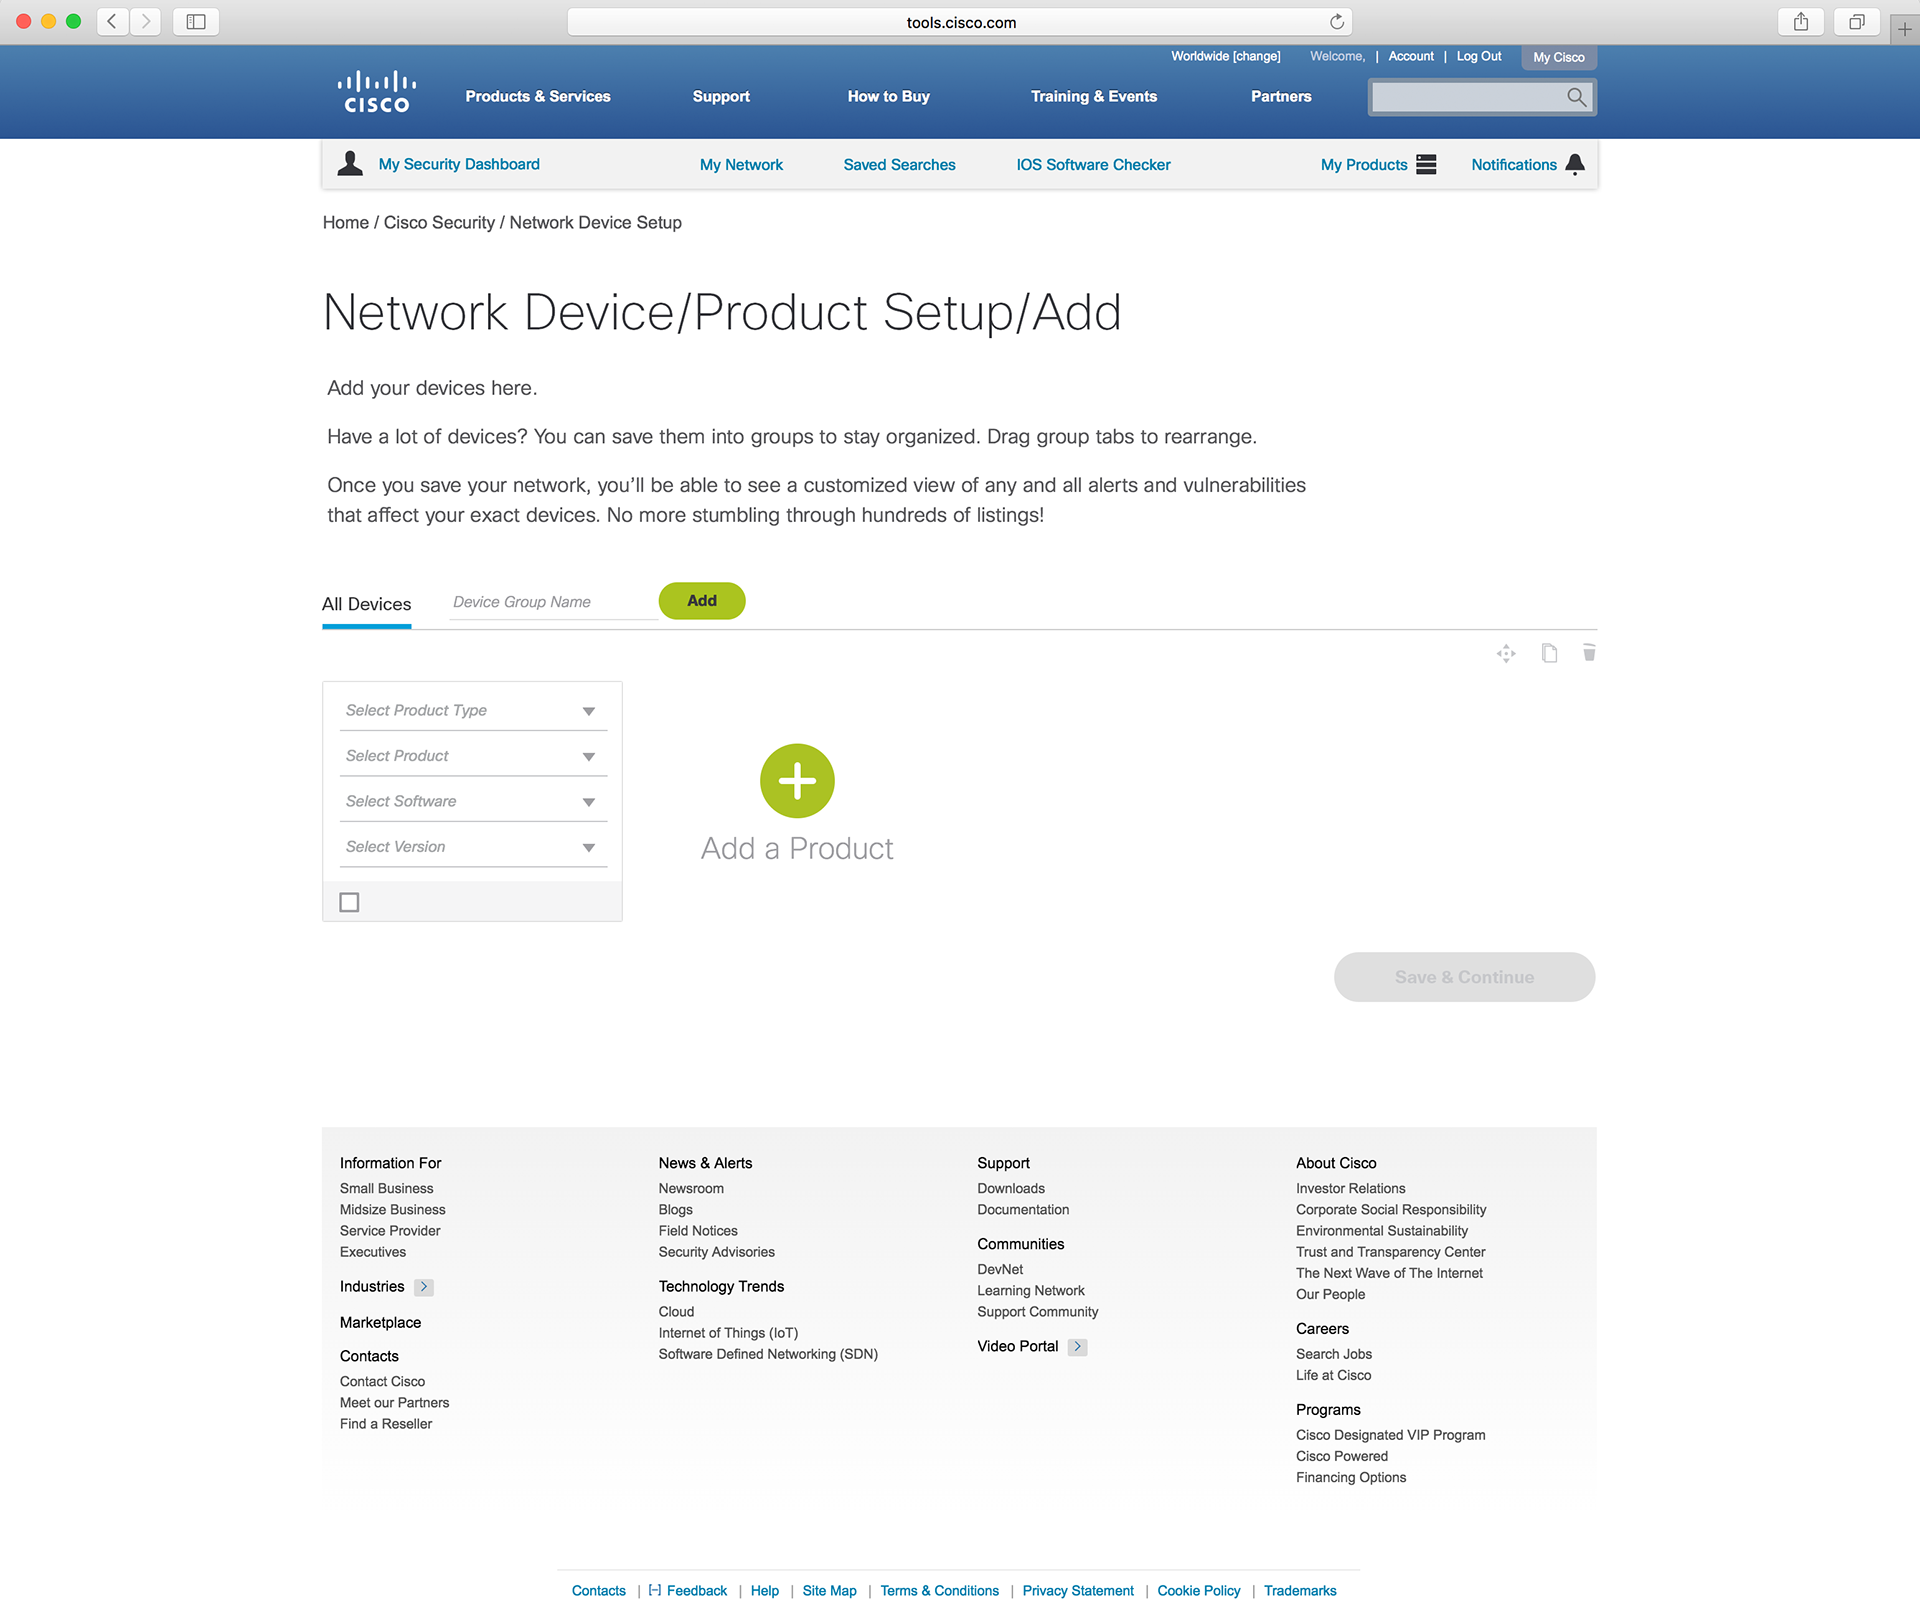Open the Terms & Conditions link

pyautogui.click(x=939, y=1591)
